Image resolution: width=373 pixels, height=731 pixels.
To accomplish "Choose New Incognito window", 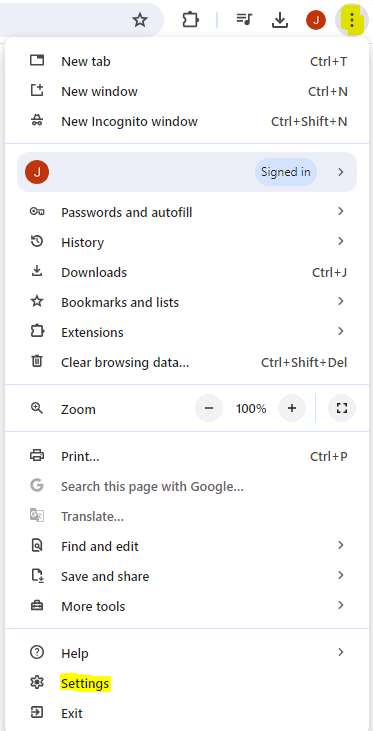I will tap(186, 121).
